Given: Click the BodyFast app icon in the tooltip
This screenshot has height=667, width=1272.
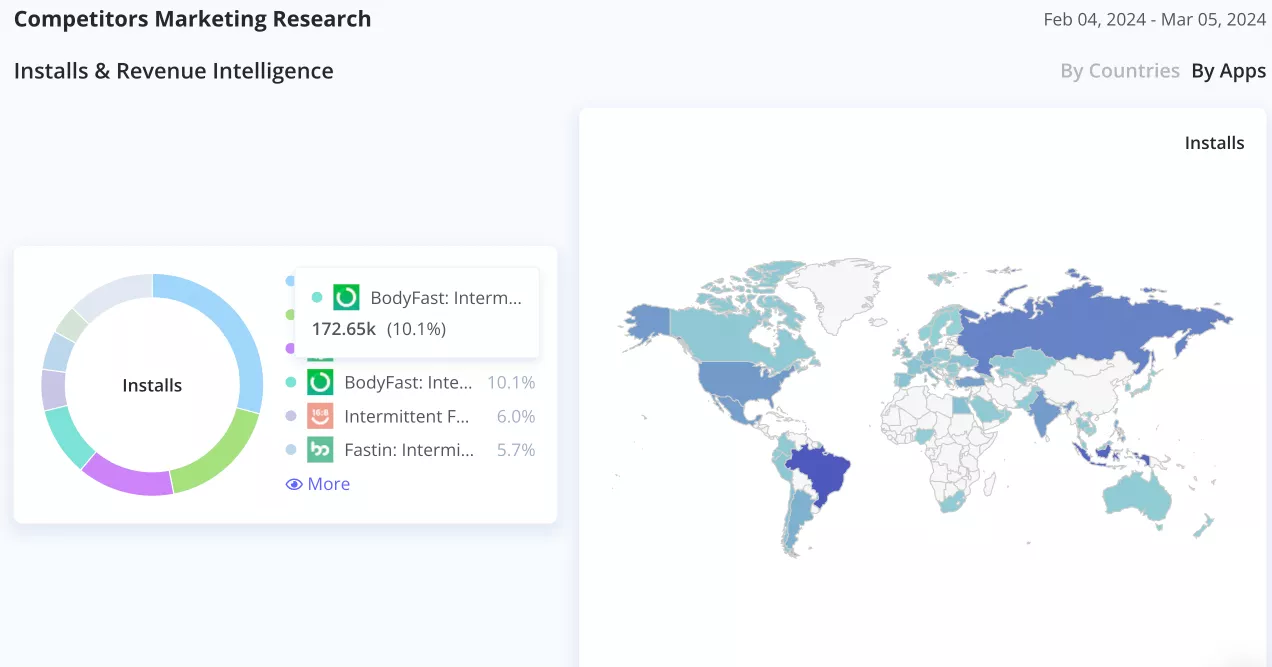Looking at the screenshot, I should 346,297.
